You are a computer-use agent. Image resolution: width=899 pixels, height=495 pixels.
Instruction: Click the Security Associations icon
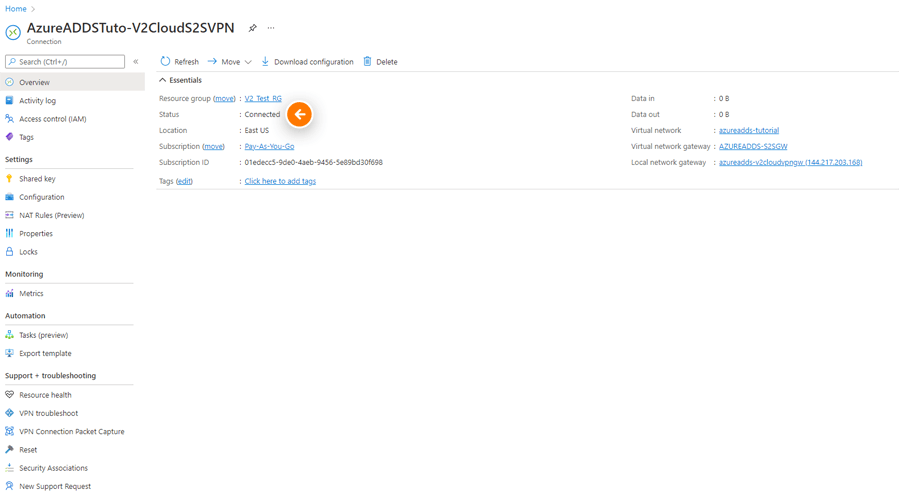(9, 468)
